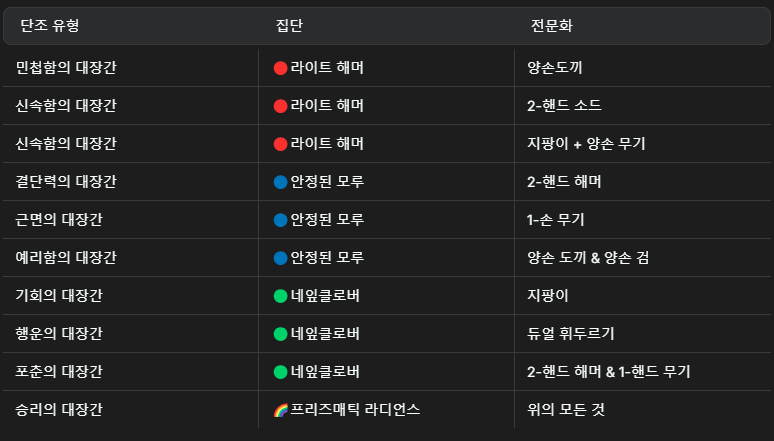Click the blue circle in the 근면의 대장간 row
Viewport: 774px width, 441px height.
(280, 220)
